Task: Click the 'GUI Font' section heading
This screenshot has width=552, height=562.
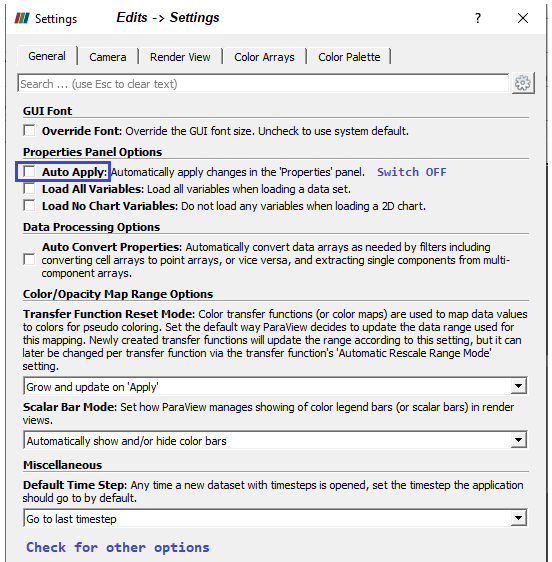Action: click(47, 111)
